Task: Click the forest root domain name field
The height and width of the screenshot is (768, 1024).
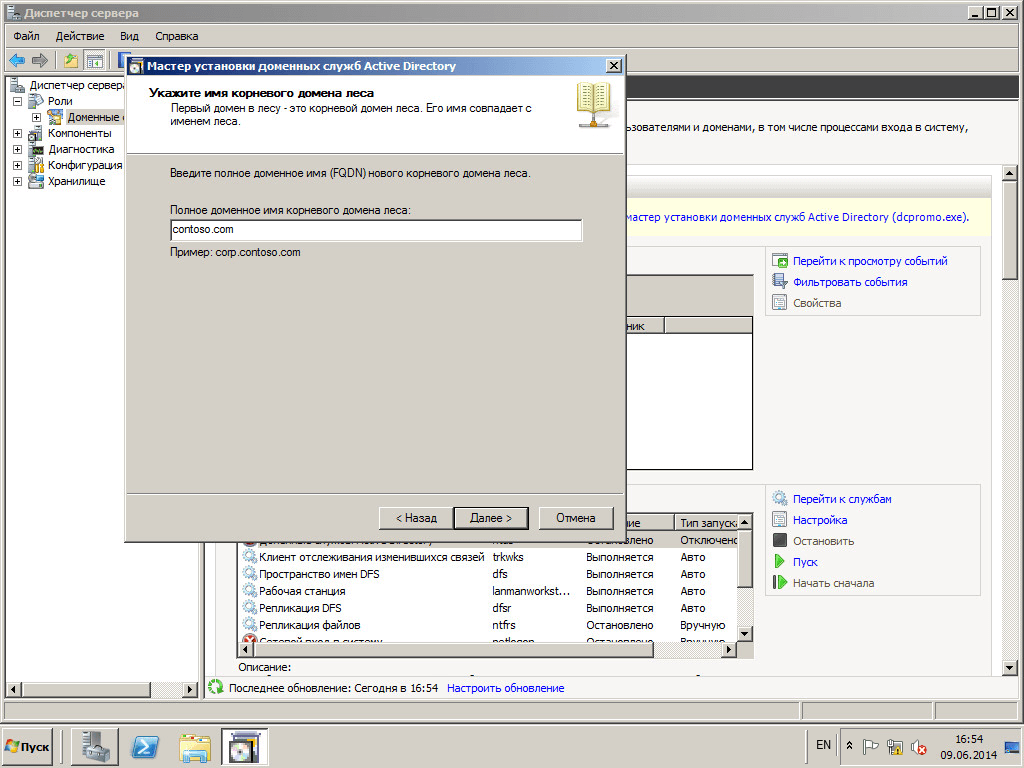Action: (375, 230)
